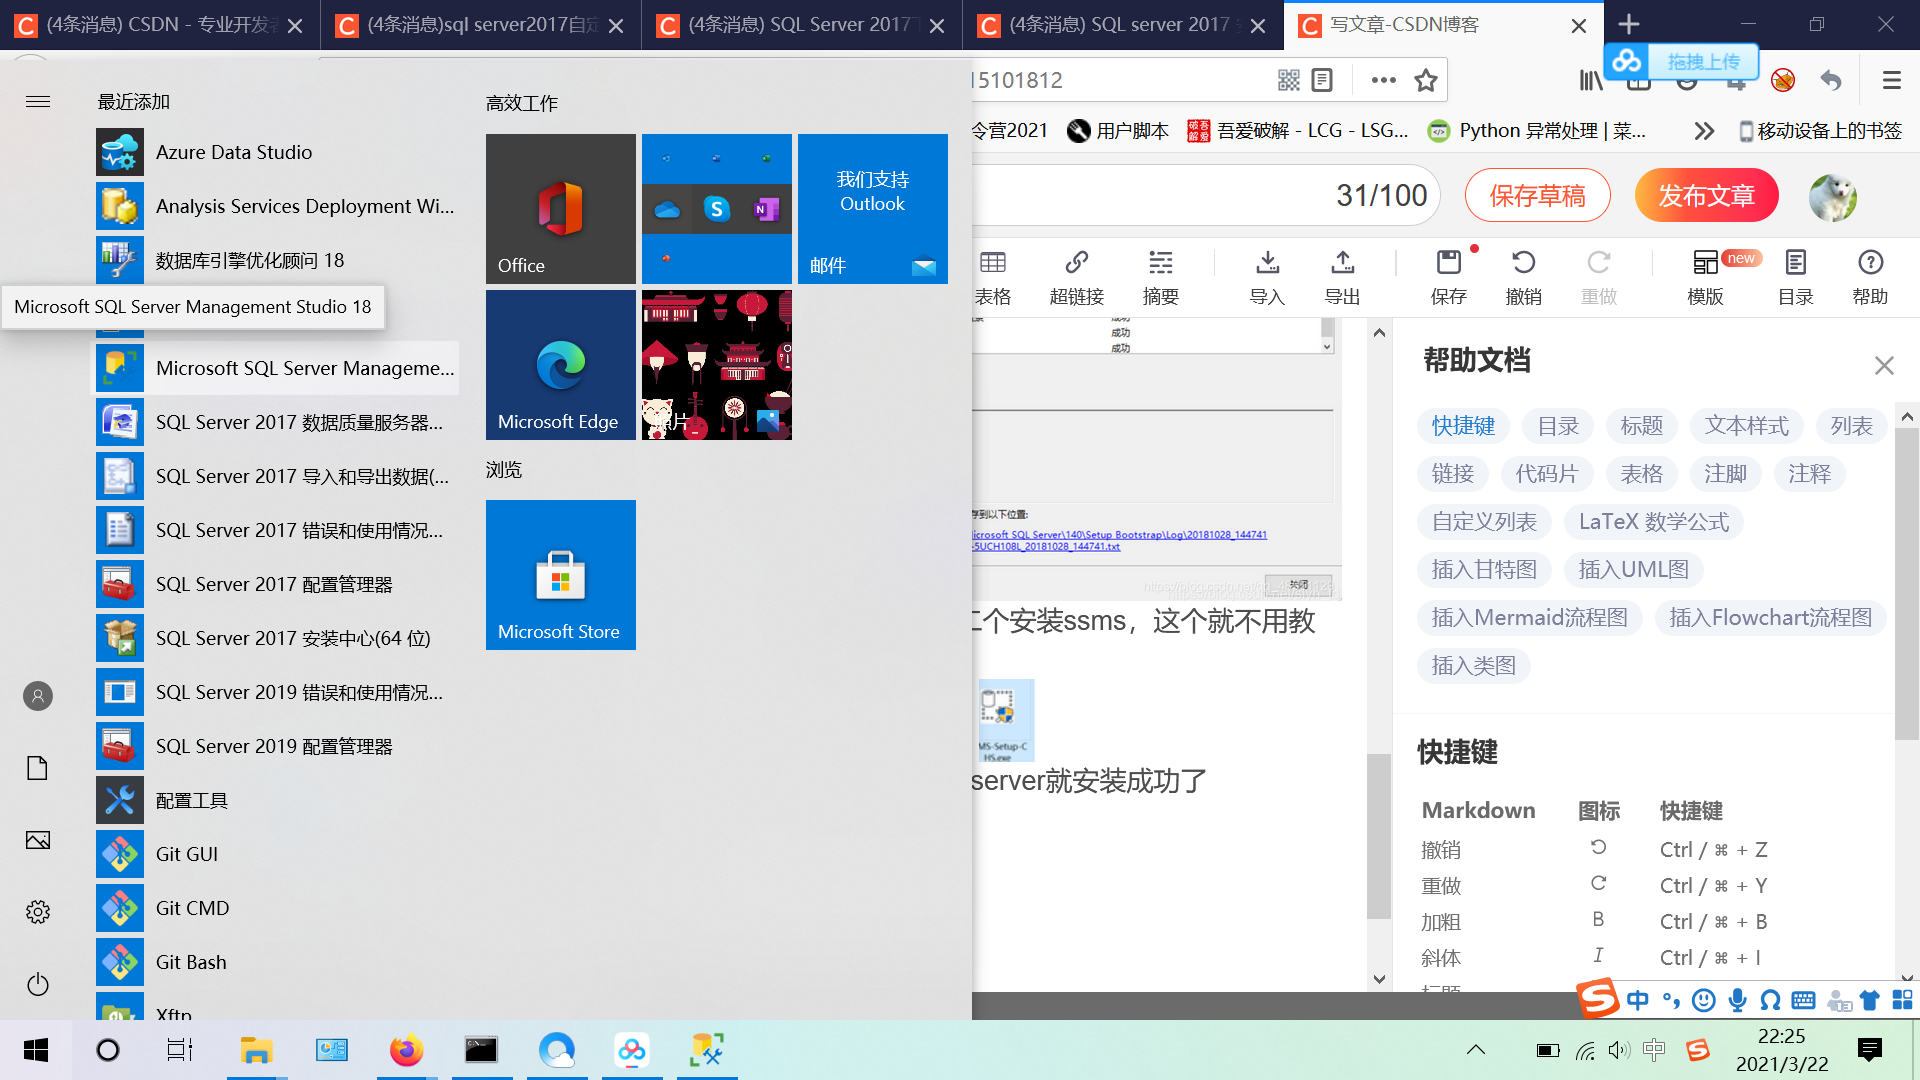This screenshot has width=1920, height=1080.
Task: Open Microsoft SQL Server Management Studio entry
Action: 277,368
